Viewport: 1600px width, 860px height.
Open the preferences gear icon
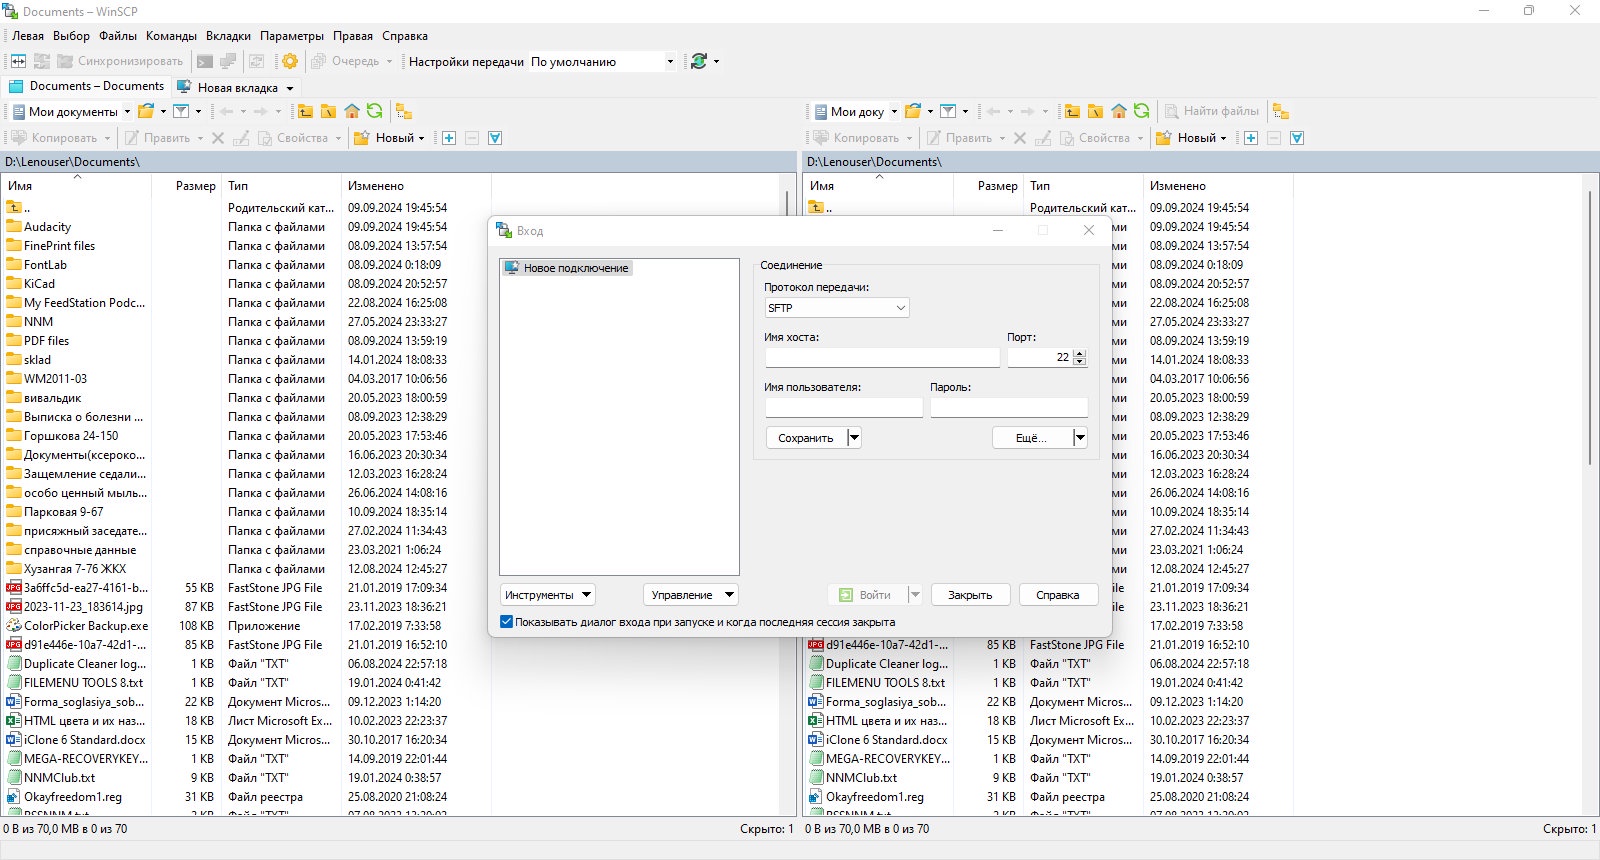pyautogui.click(x=290, y=61)
